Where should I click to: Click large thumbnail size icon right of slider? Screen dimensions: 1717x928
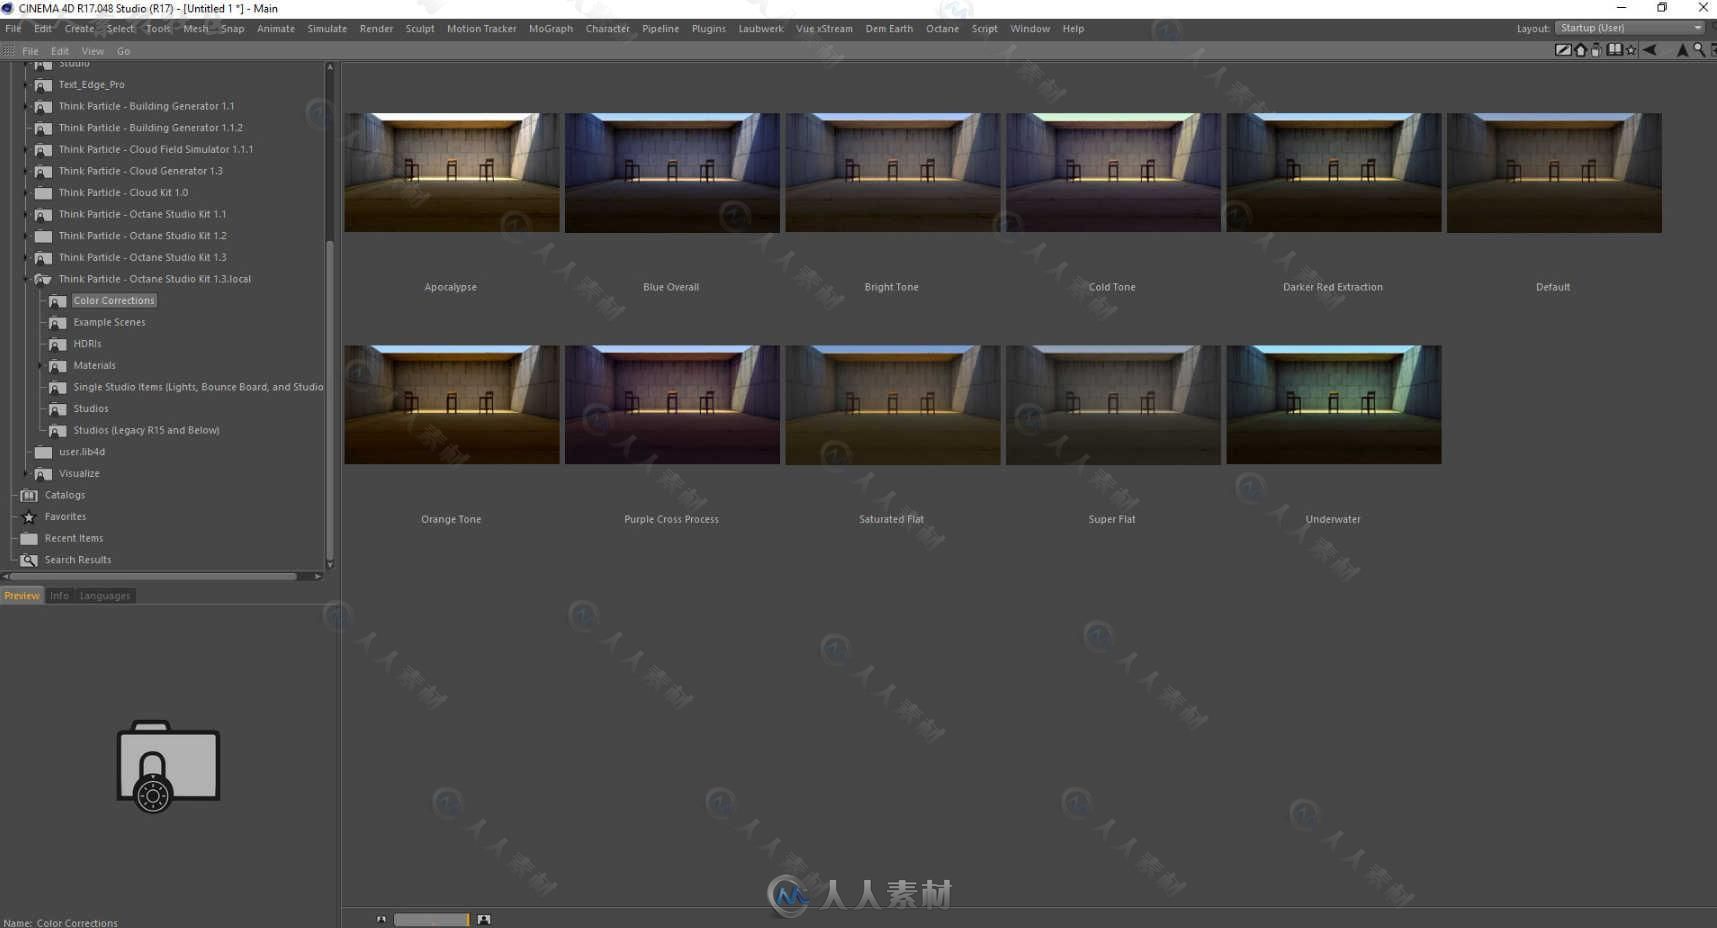(x=484, y=919)
